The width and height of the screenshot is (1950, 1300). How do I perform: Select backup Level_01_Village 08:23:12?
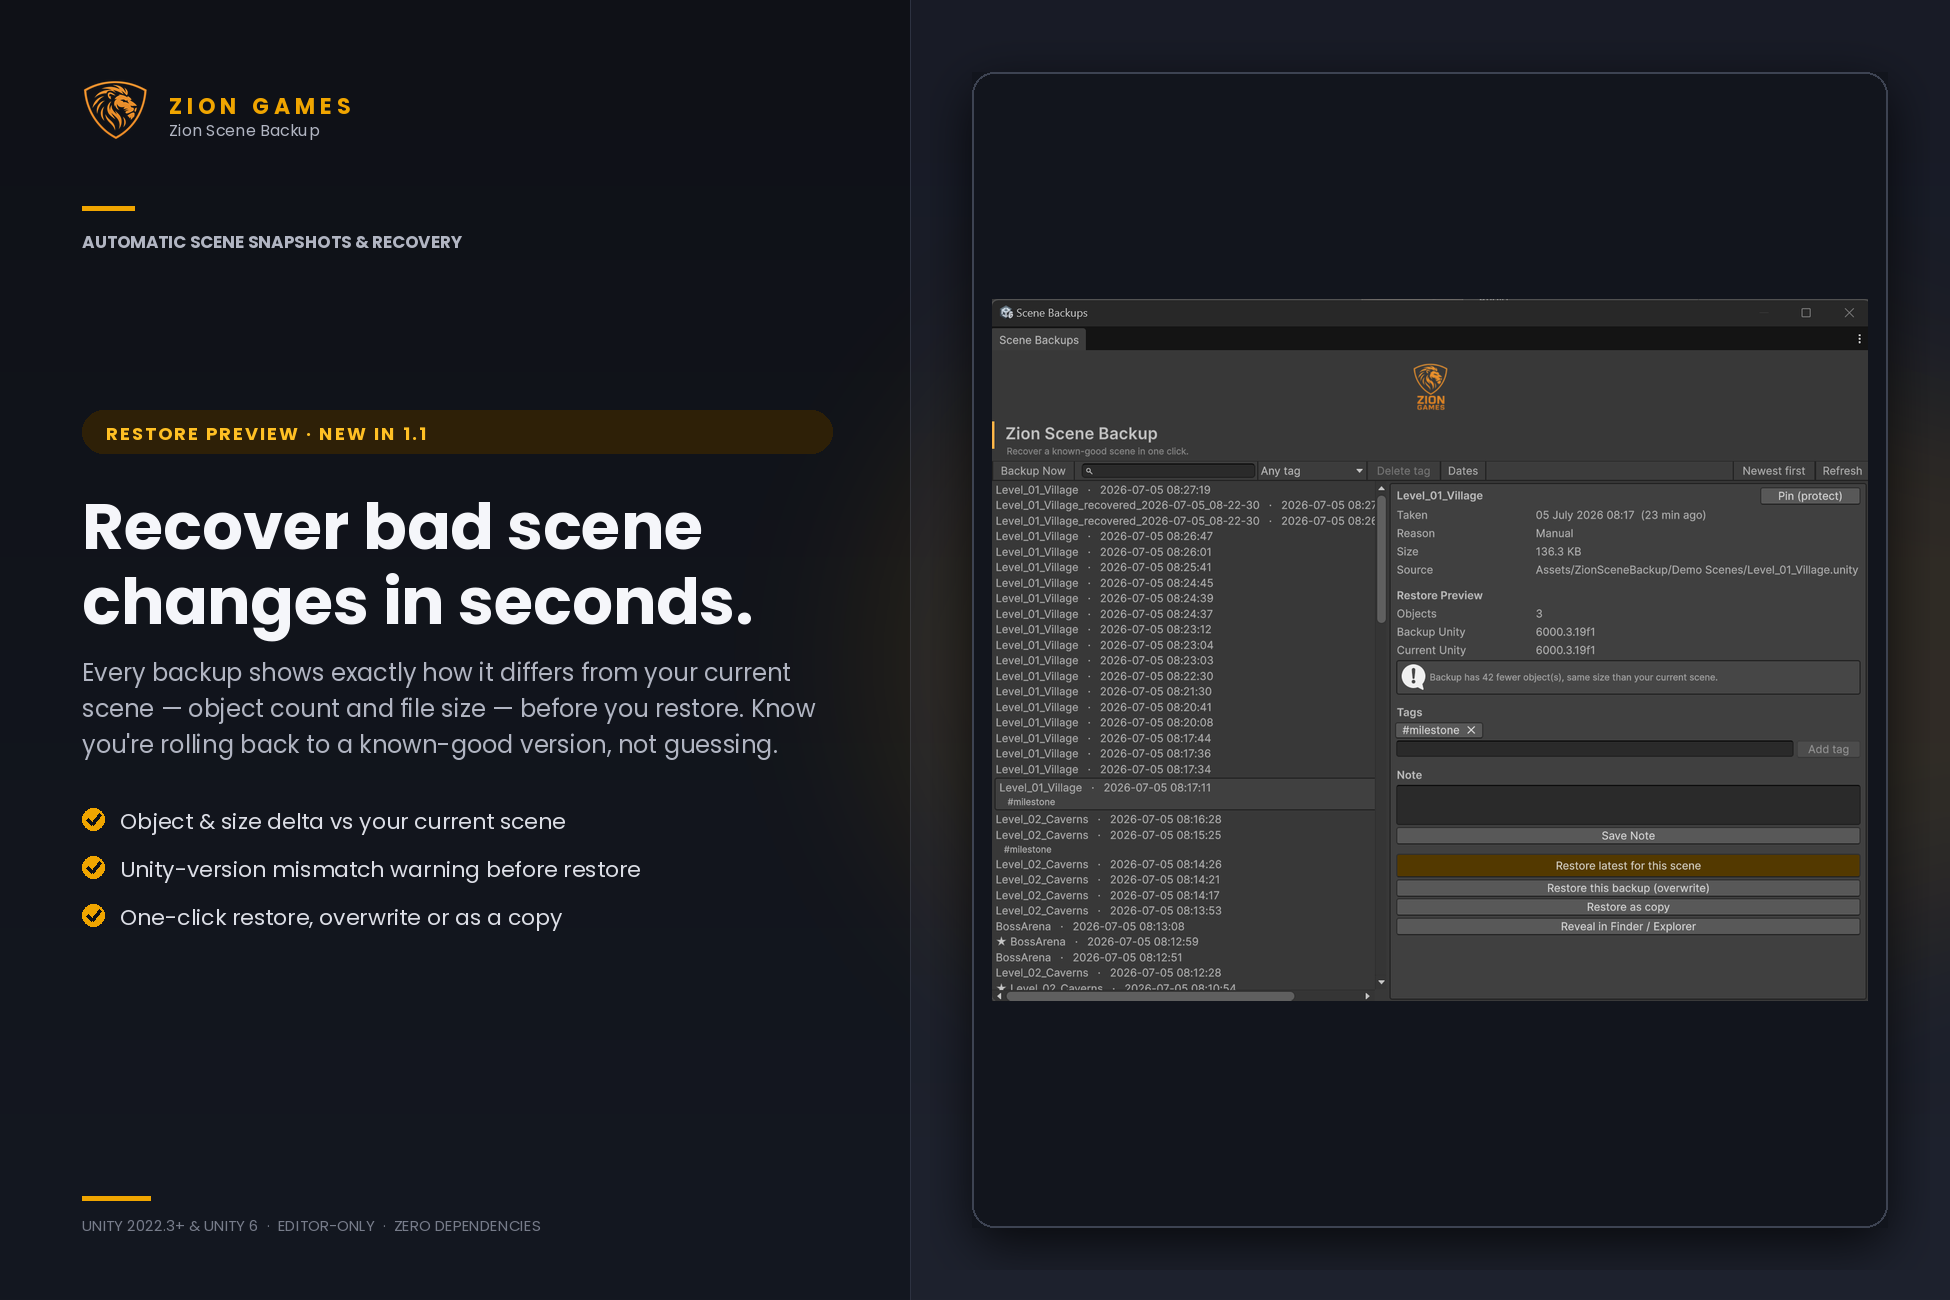[1184, 630]
